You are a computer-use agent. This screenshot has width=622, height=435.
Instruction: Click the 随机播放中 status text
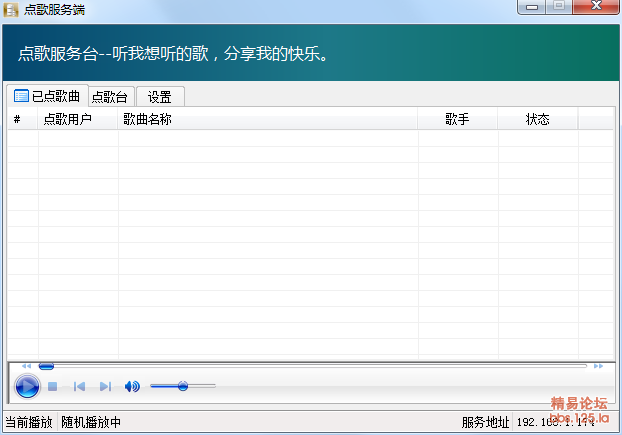pyautogui.click(x=91, y=422)
